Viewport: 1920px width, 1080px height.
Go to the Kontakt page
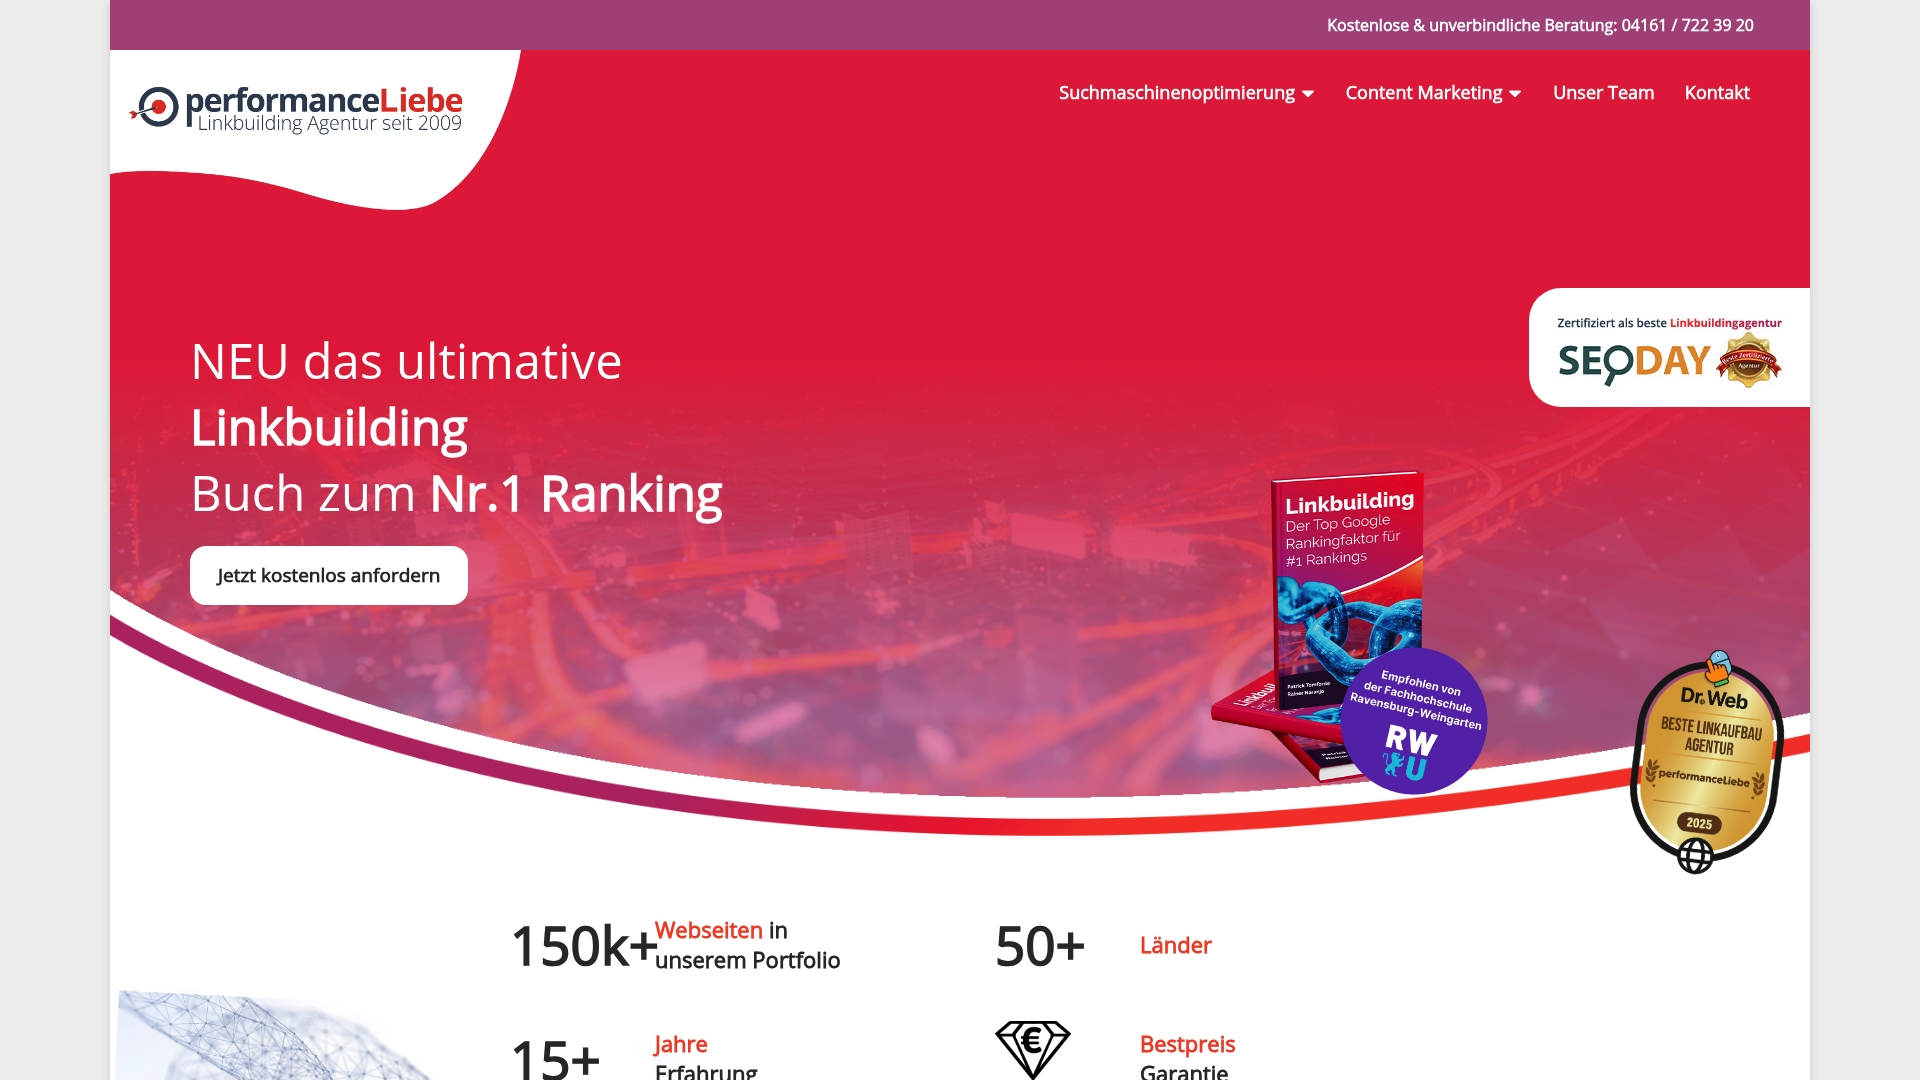point(1716,93)
